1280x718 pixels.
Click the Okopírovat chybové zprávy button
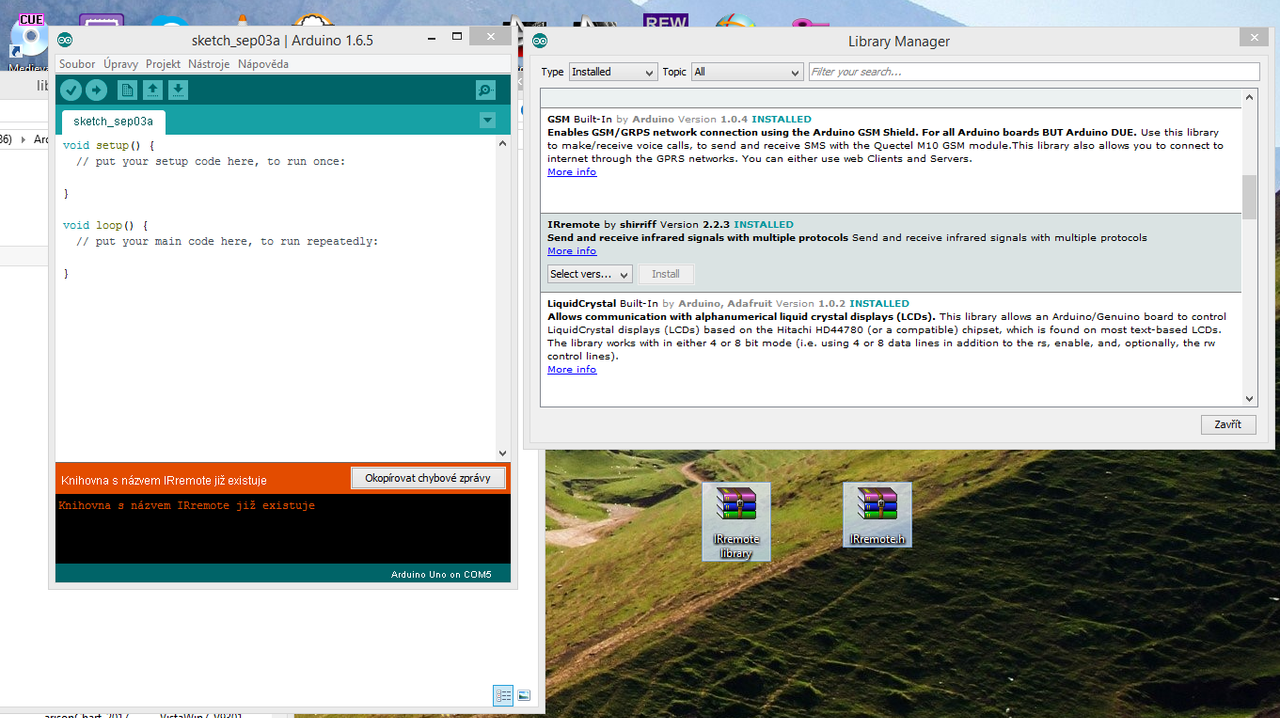tap(428, 478)
